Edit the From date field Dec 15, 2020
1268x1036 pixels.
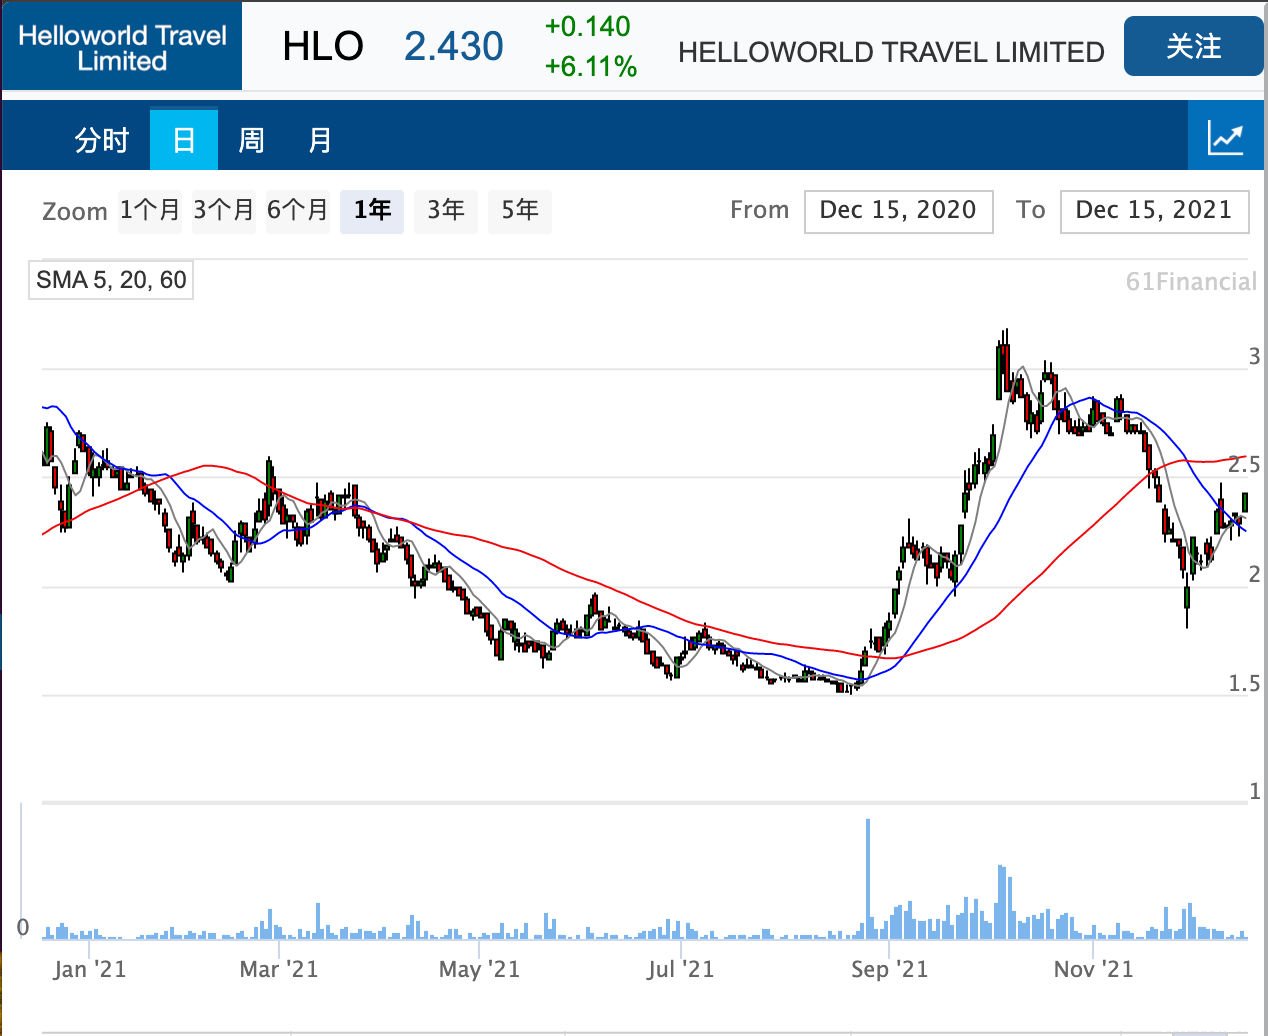coord(898,211)
